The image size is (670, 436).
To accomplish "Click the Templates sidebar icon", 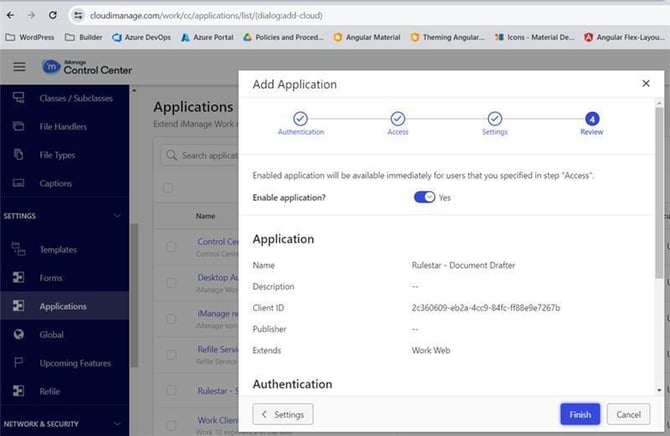I will [18, 249].
